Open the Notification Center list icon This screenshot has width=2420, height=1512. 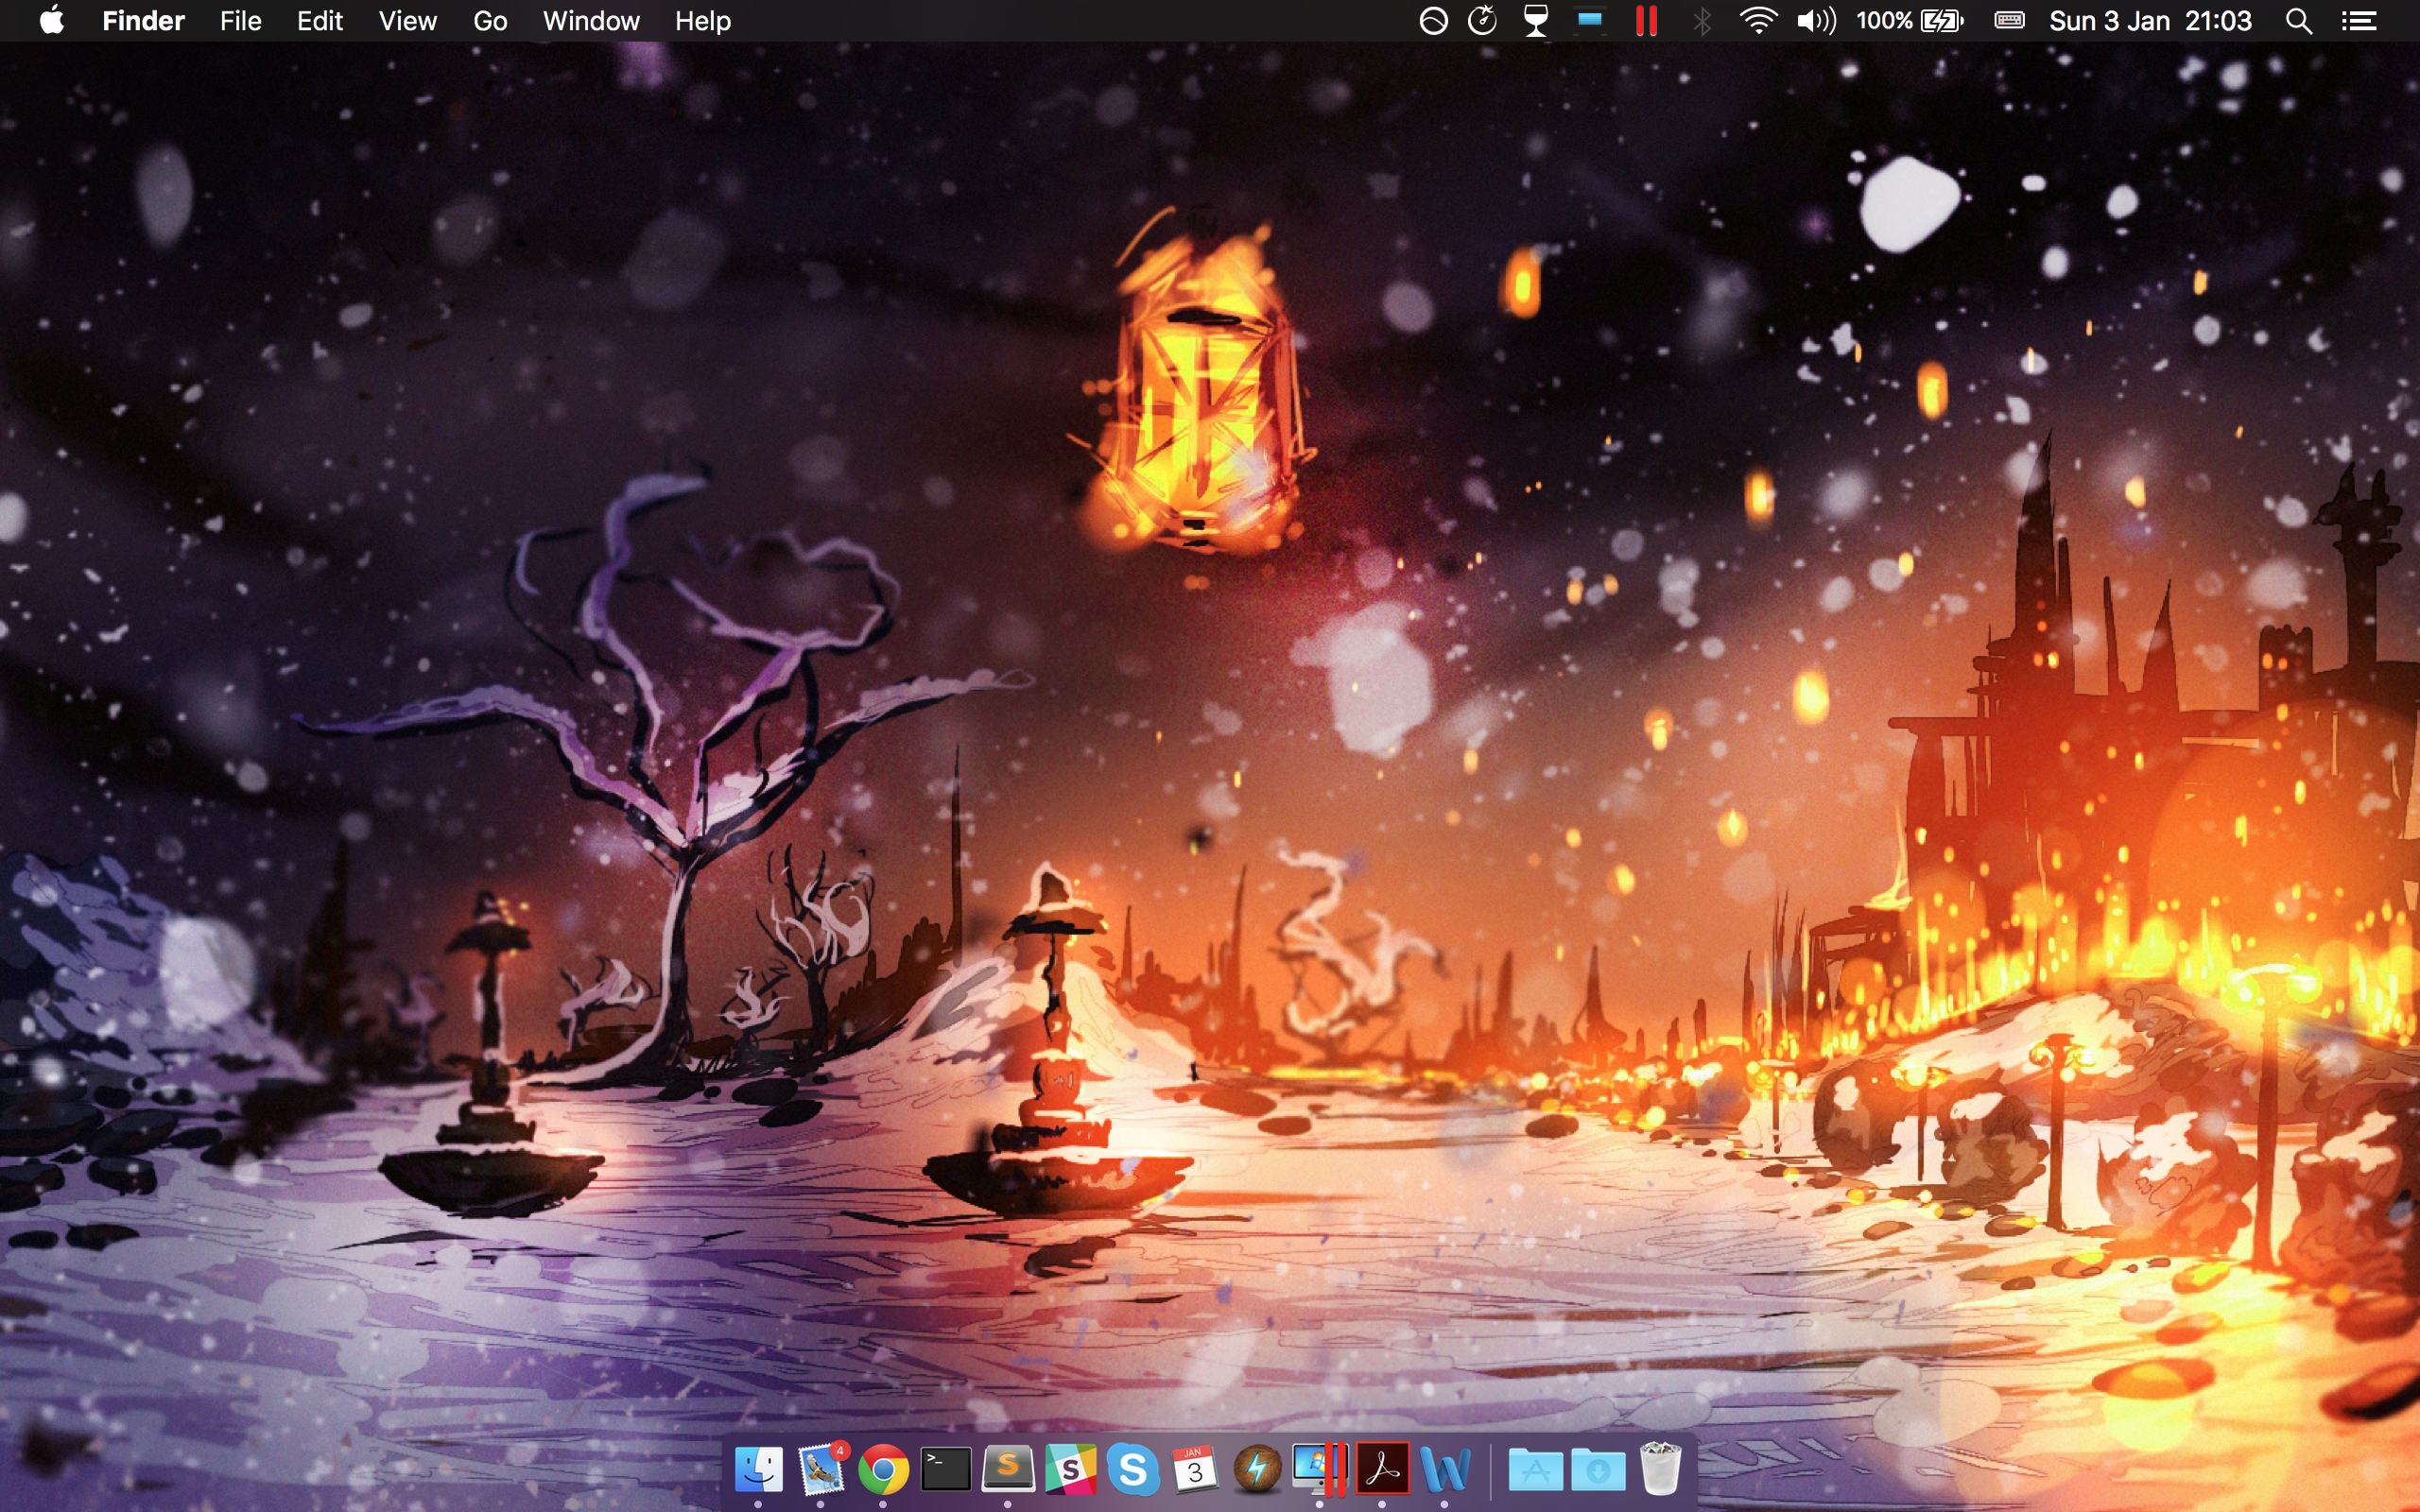click(x=2359, y=21)
